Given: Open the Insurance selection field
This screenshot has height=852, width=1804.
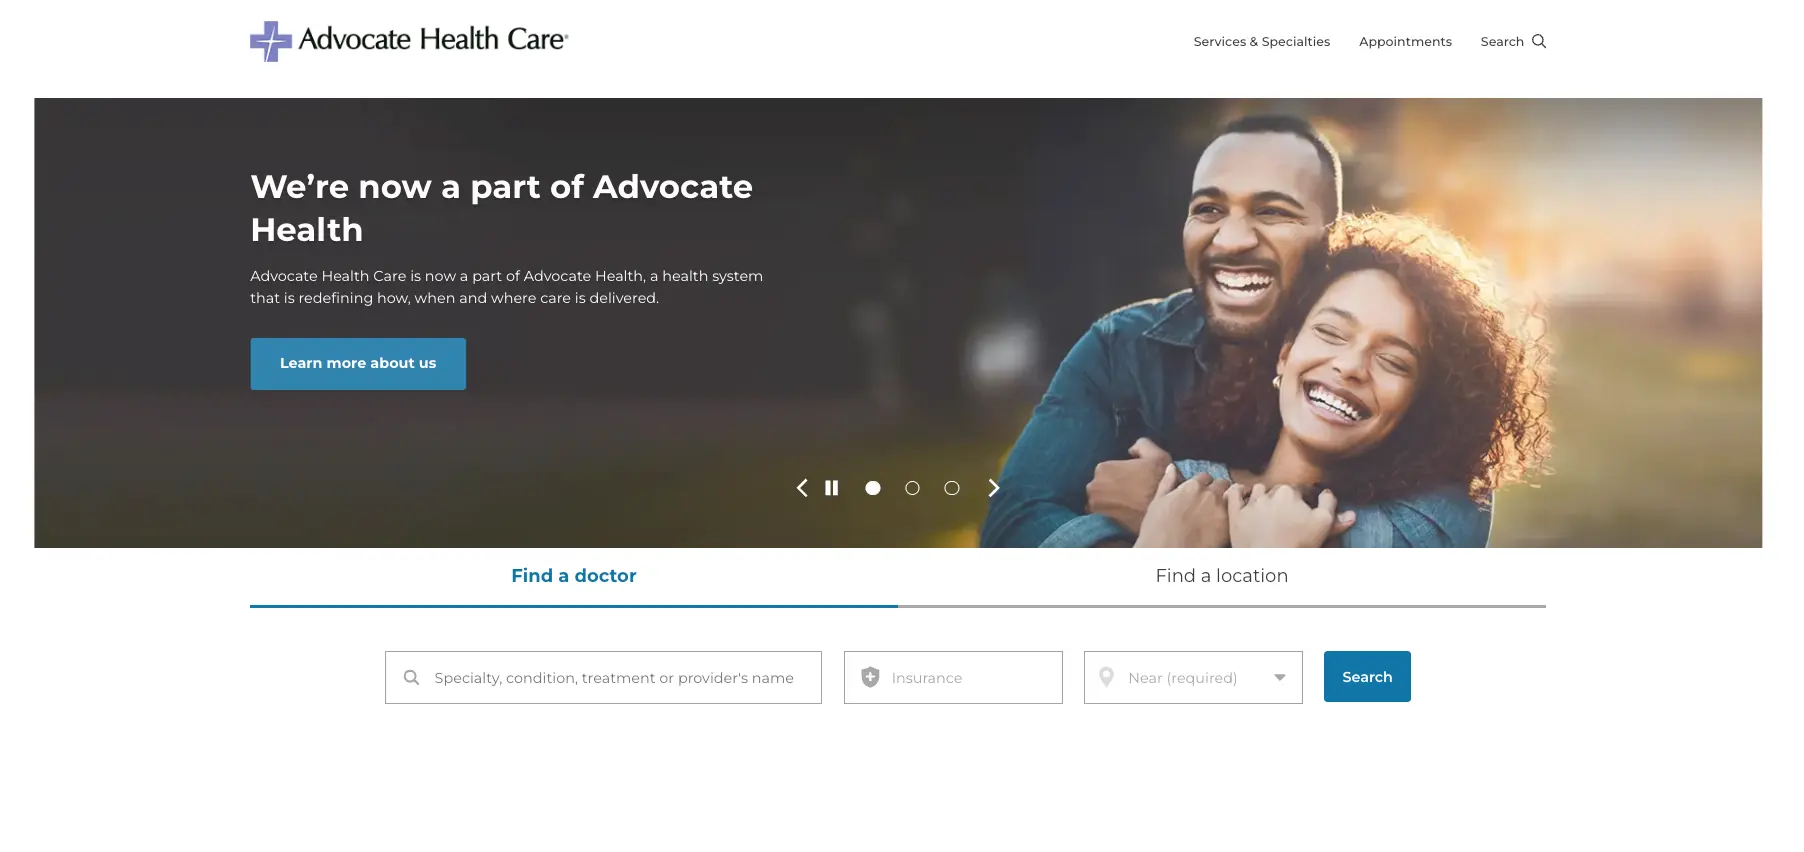Looking at the screenshot, I should (953, 678).
